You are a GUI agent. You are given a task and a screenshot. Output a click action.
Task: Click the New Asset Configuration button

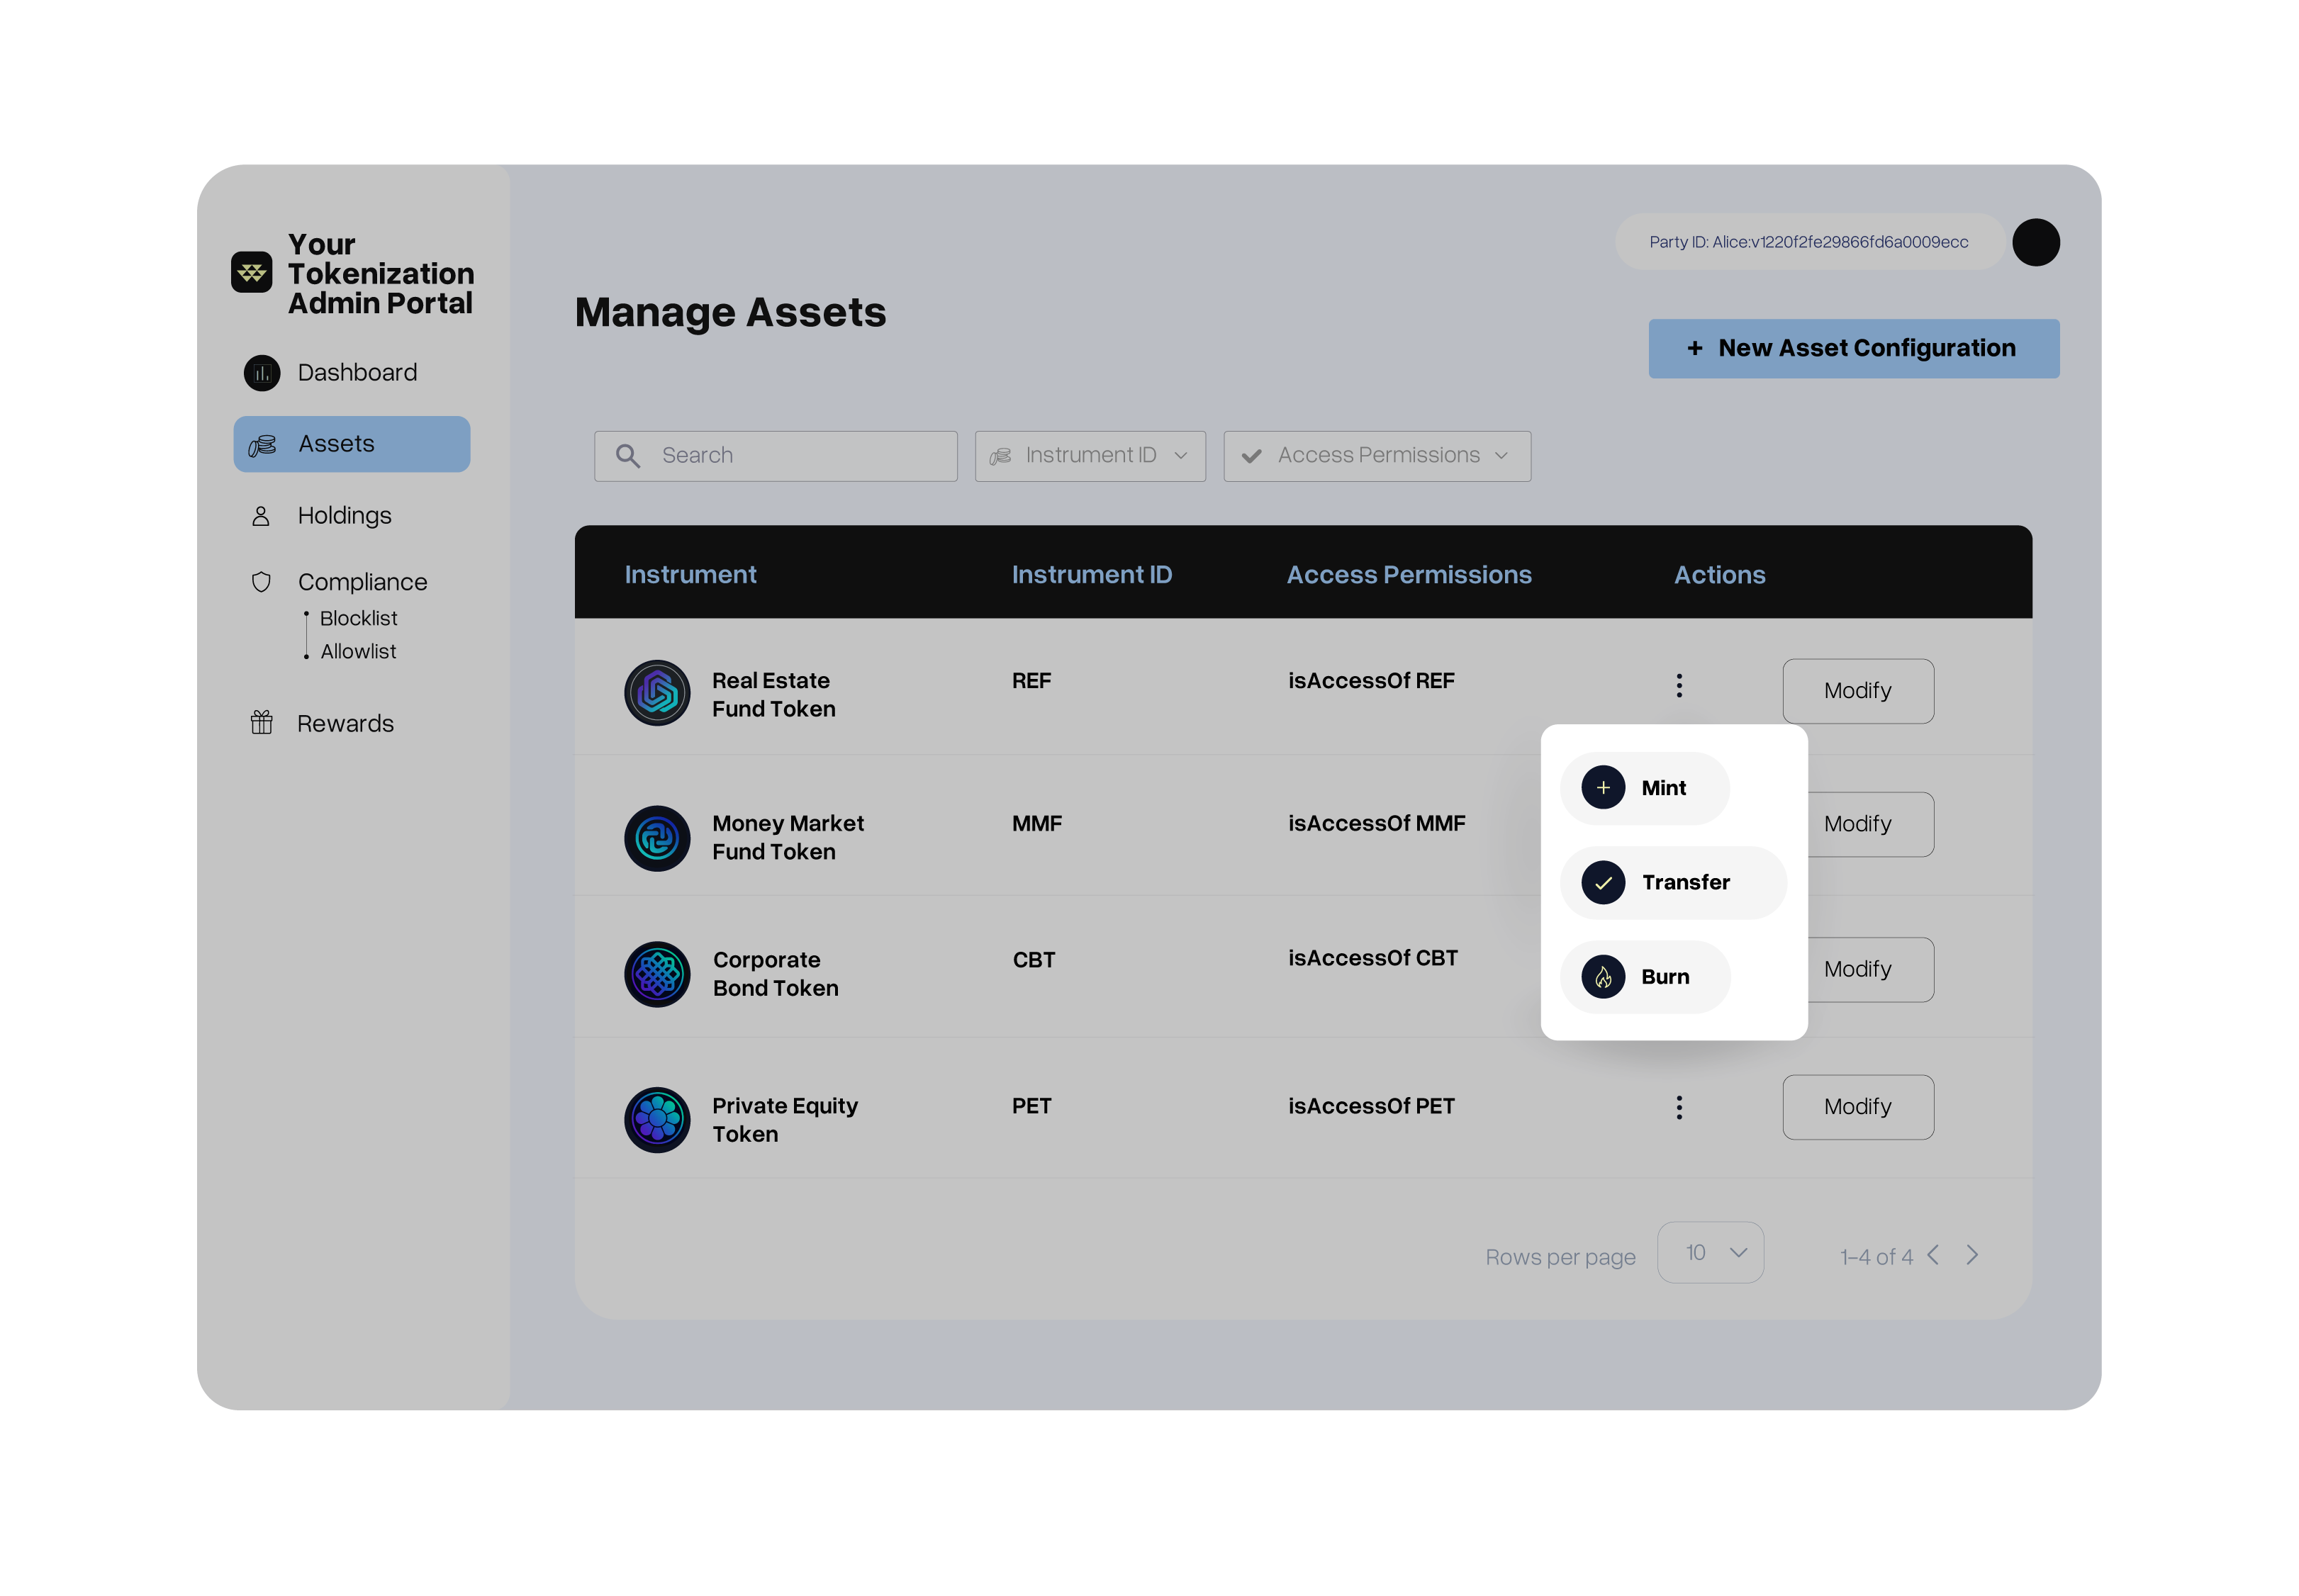pyautogui.click(x=1853, y=348)
